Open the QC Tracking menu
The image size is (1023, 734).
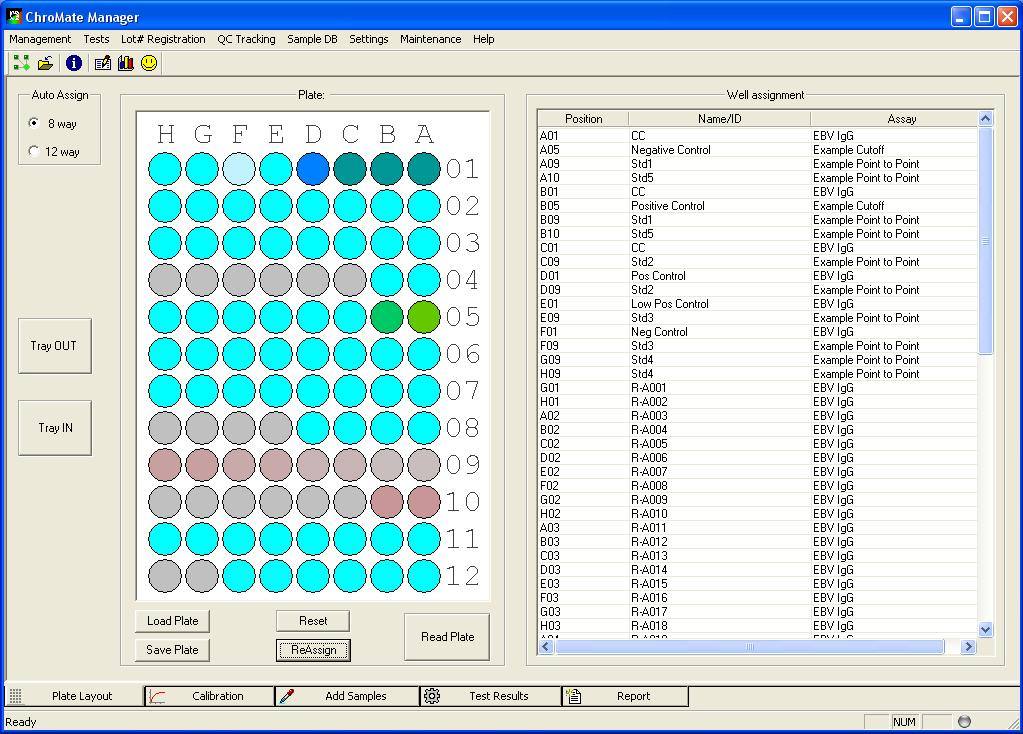point(246,39)
